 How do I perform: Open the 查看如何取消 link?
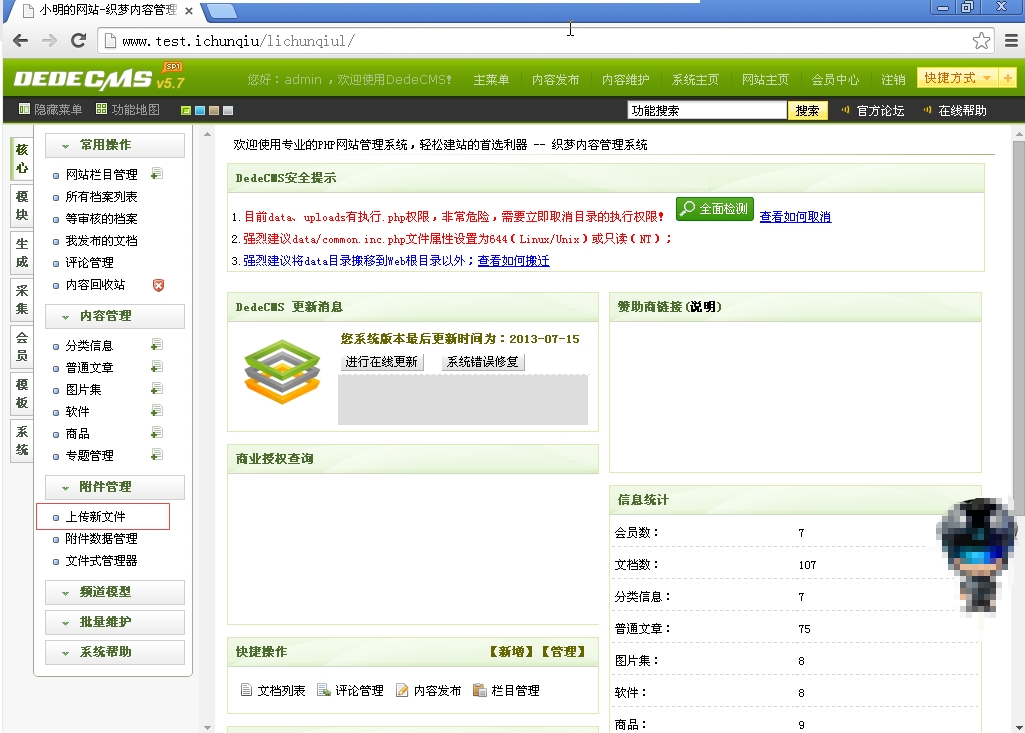(x=795, y=216)
